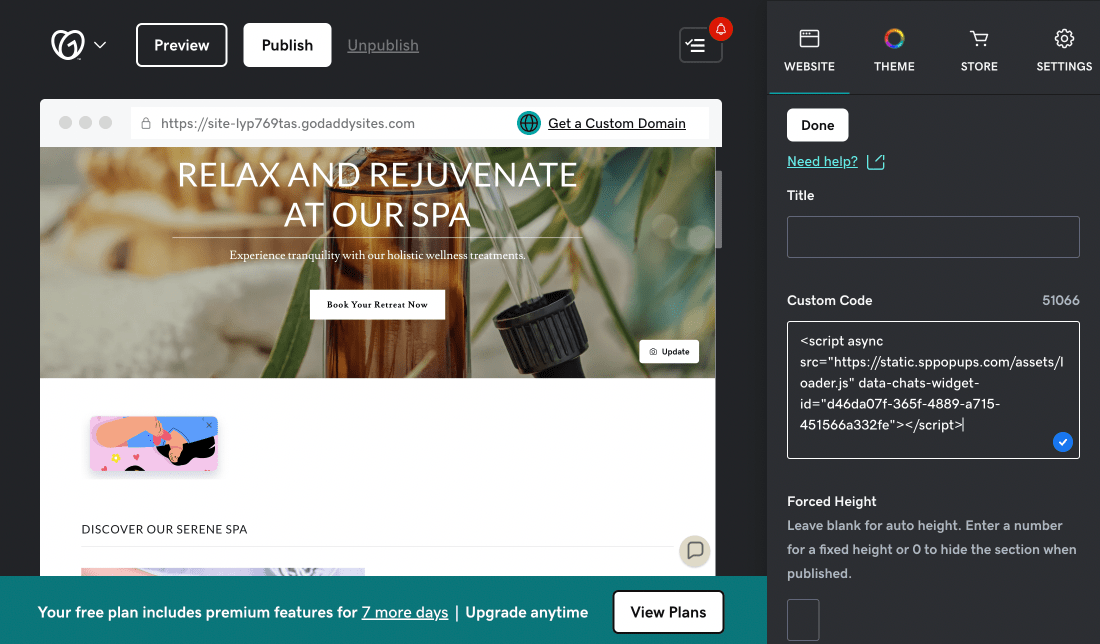Image resolution: width=1100 pixels, height=644 pixels.
Task: Click the globe icon by custom domain
Action: coord(528,123)
